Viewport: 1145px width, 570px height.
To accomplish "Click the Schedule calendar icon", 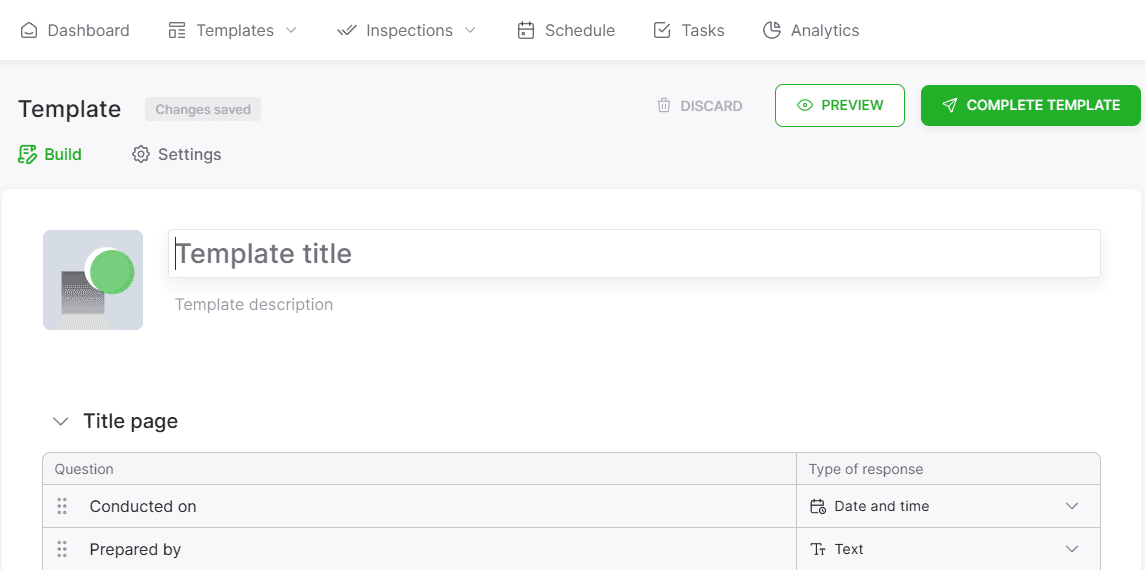I will pyautogui.click(x=526, y=31).
